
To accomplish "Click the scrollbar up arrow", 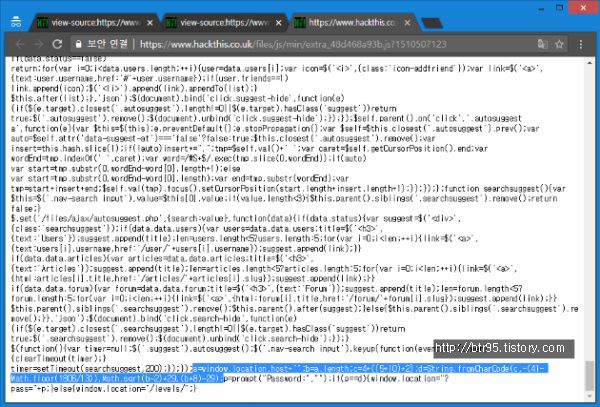I will [590, 61].
